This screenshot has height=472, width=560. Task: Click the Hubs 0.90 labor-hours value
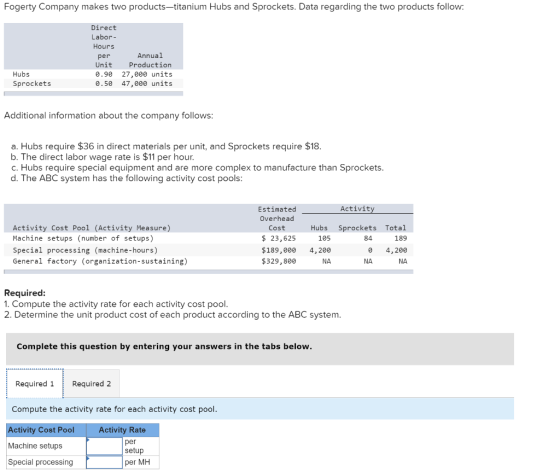104,74
